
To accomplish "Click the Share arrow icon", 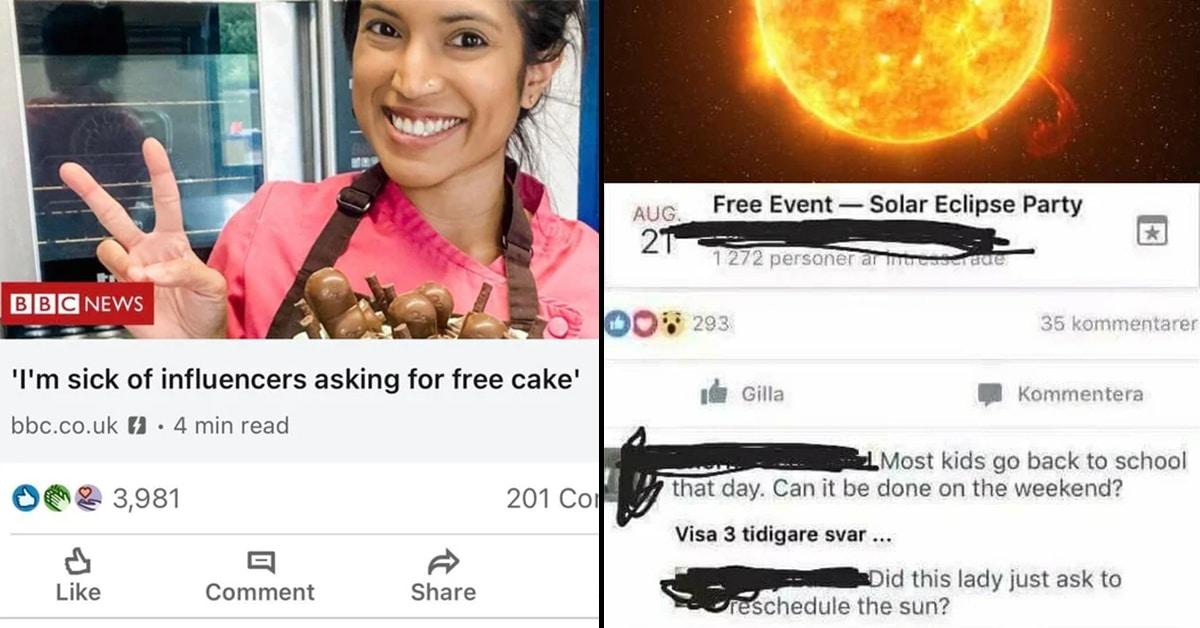I will click(x=443, y=561).
